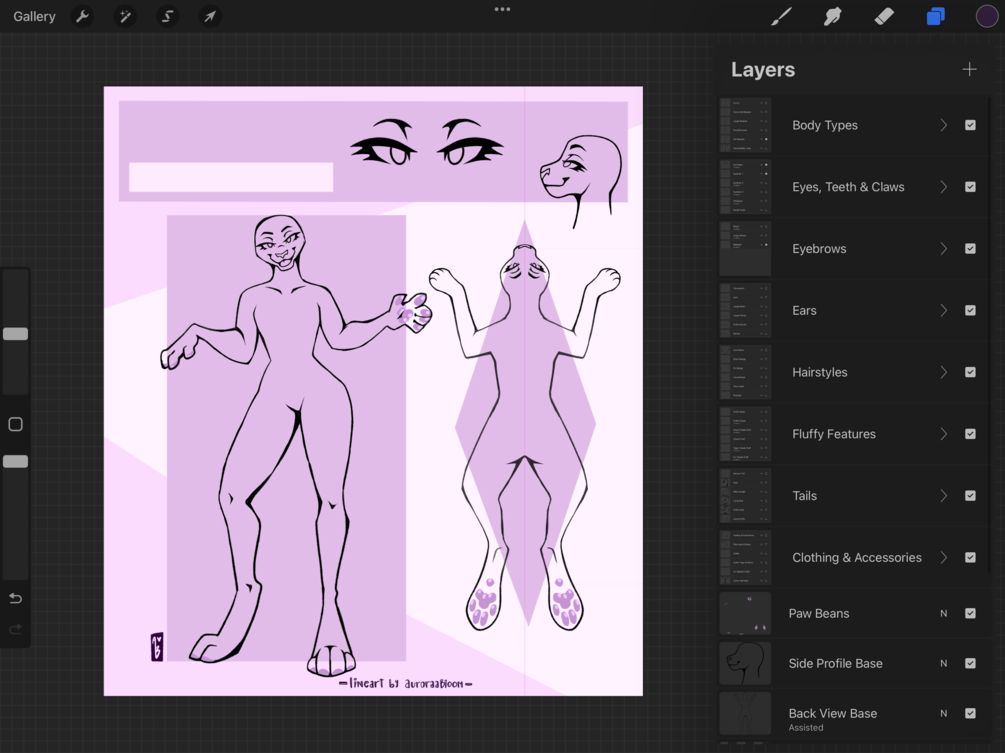Tap the undo arrow in sidebar
The image size is (1005, 753).
[x=15, y=598]
